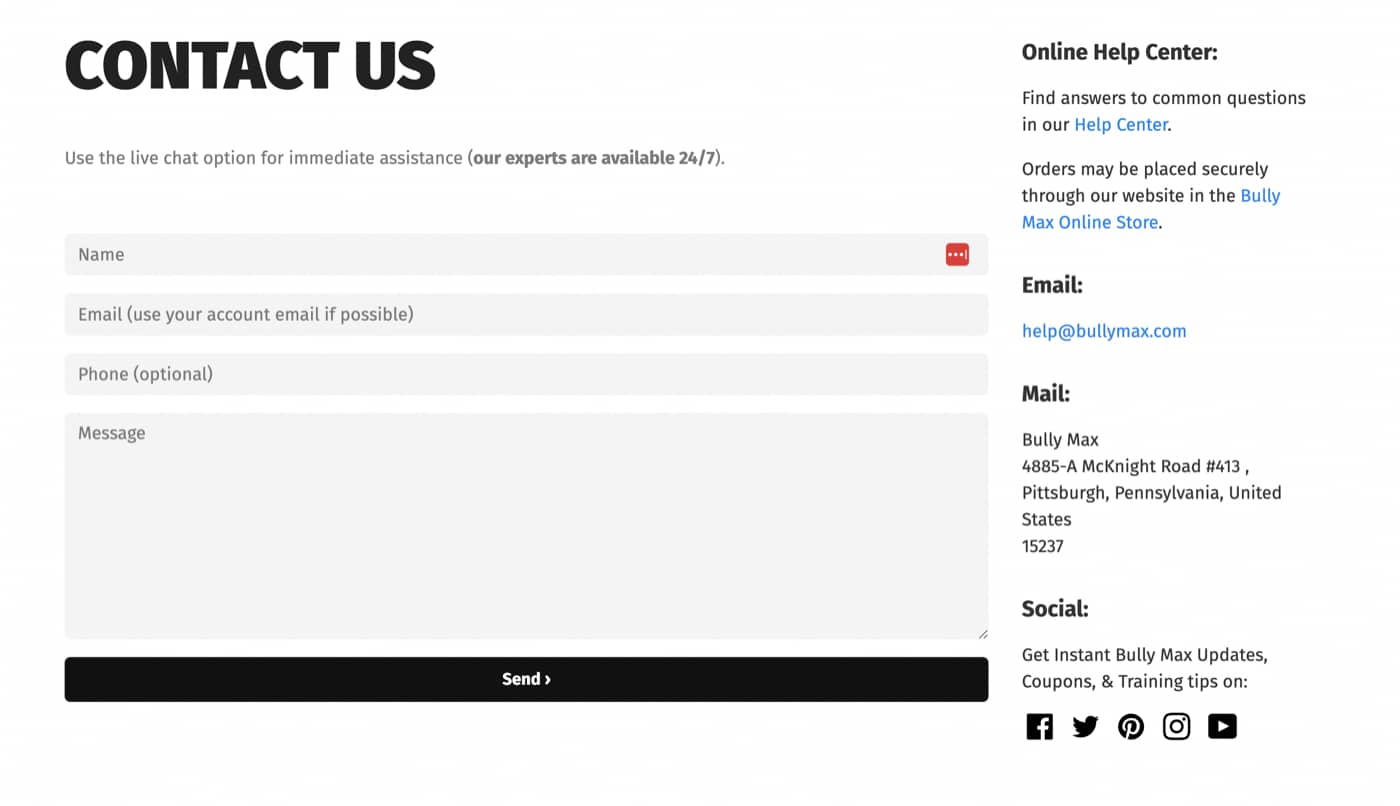Grab the Message box resize handle
This screenshot has height=806, width=1400.
tap(983, 633)
